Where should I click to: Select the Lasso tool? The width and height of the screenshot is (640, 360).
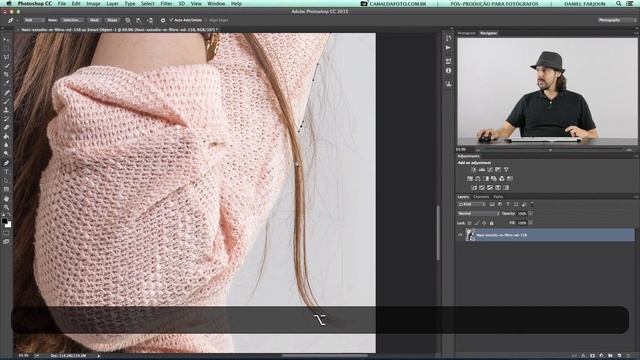[x=6, y=57]
